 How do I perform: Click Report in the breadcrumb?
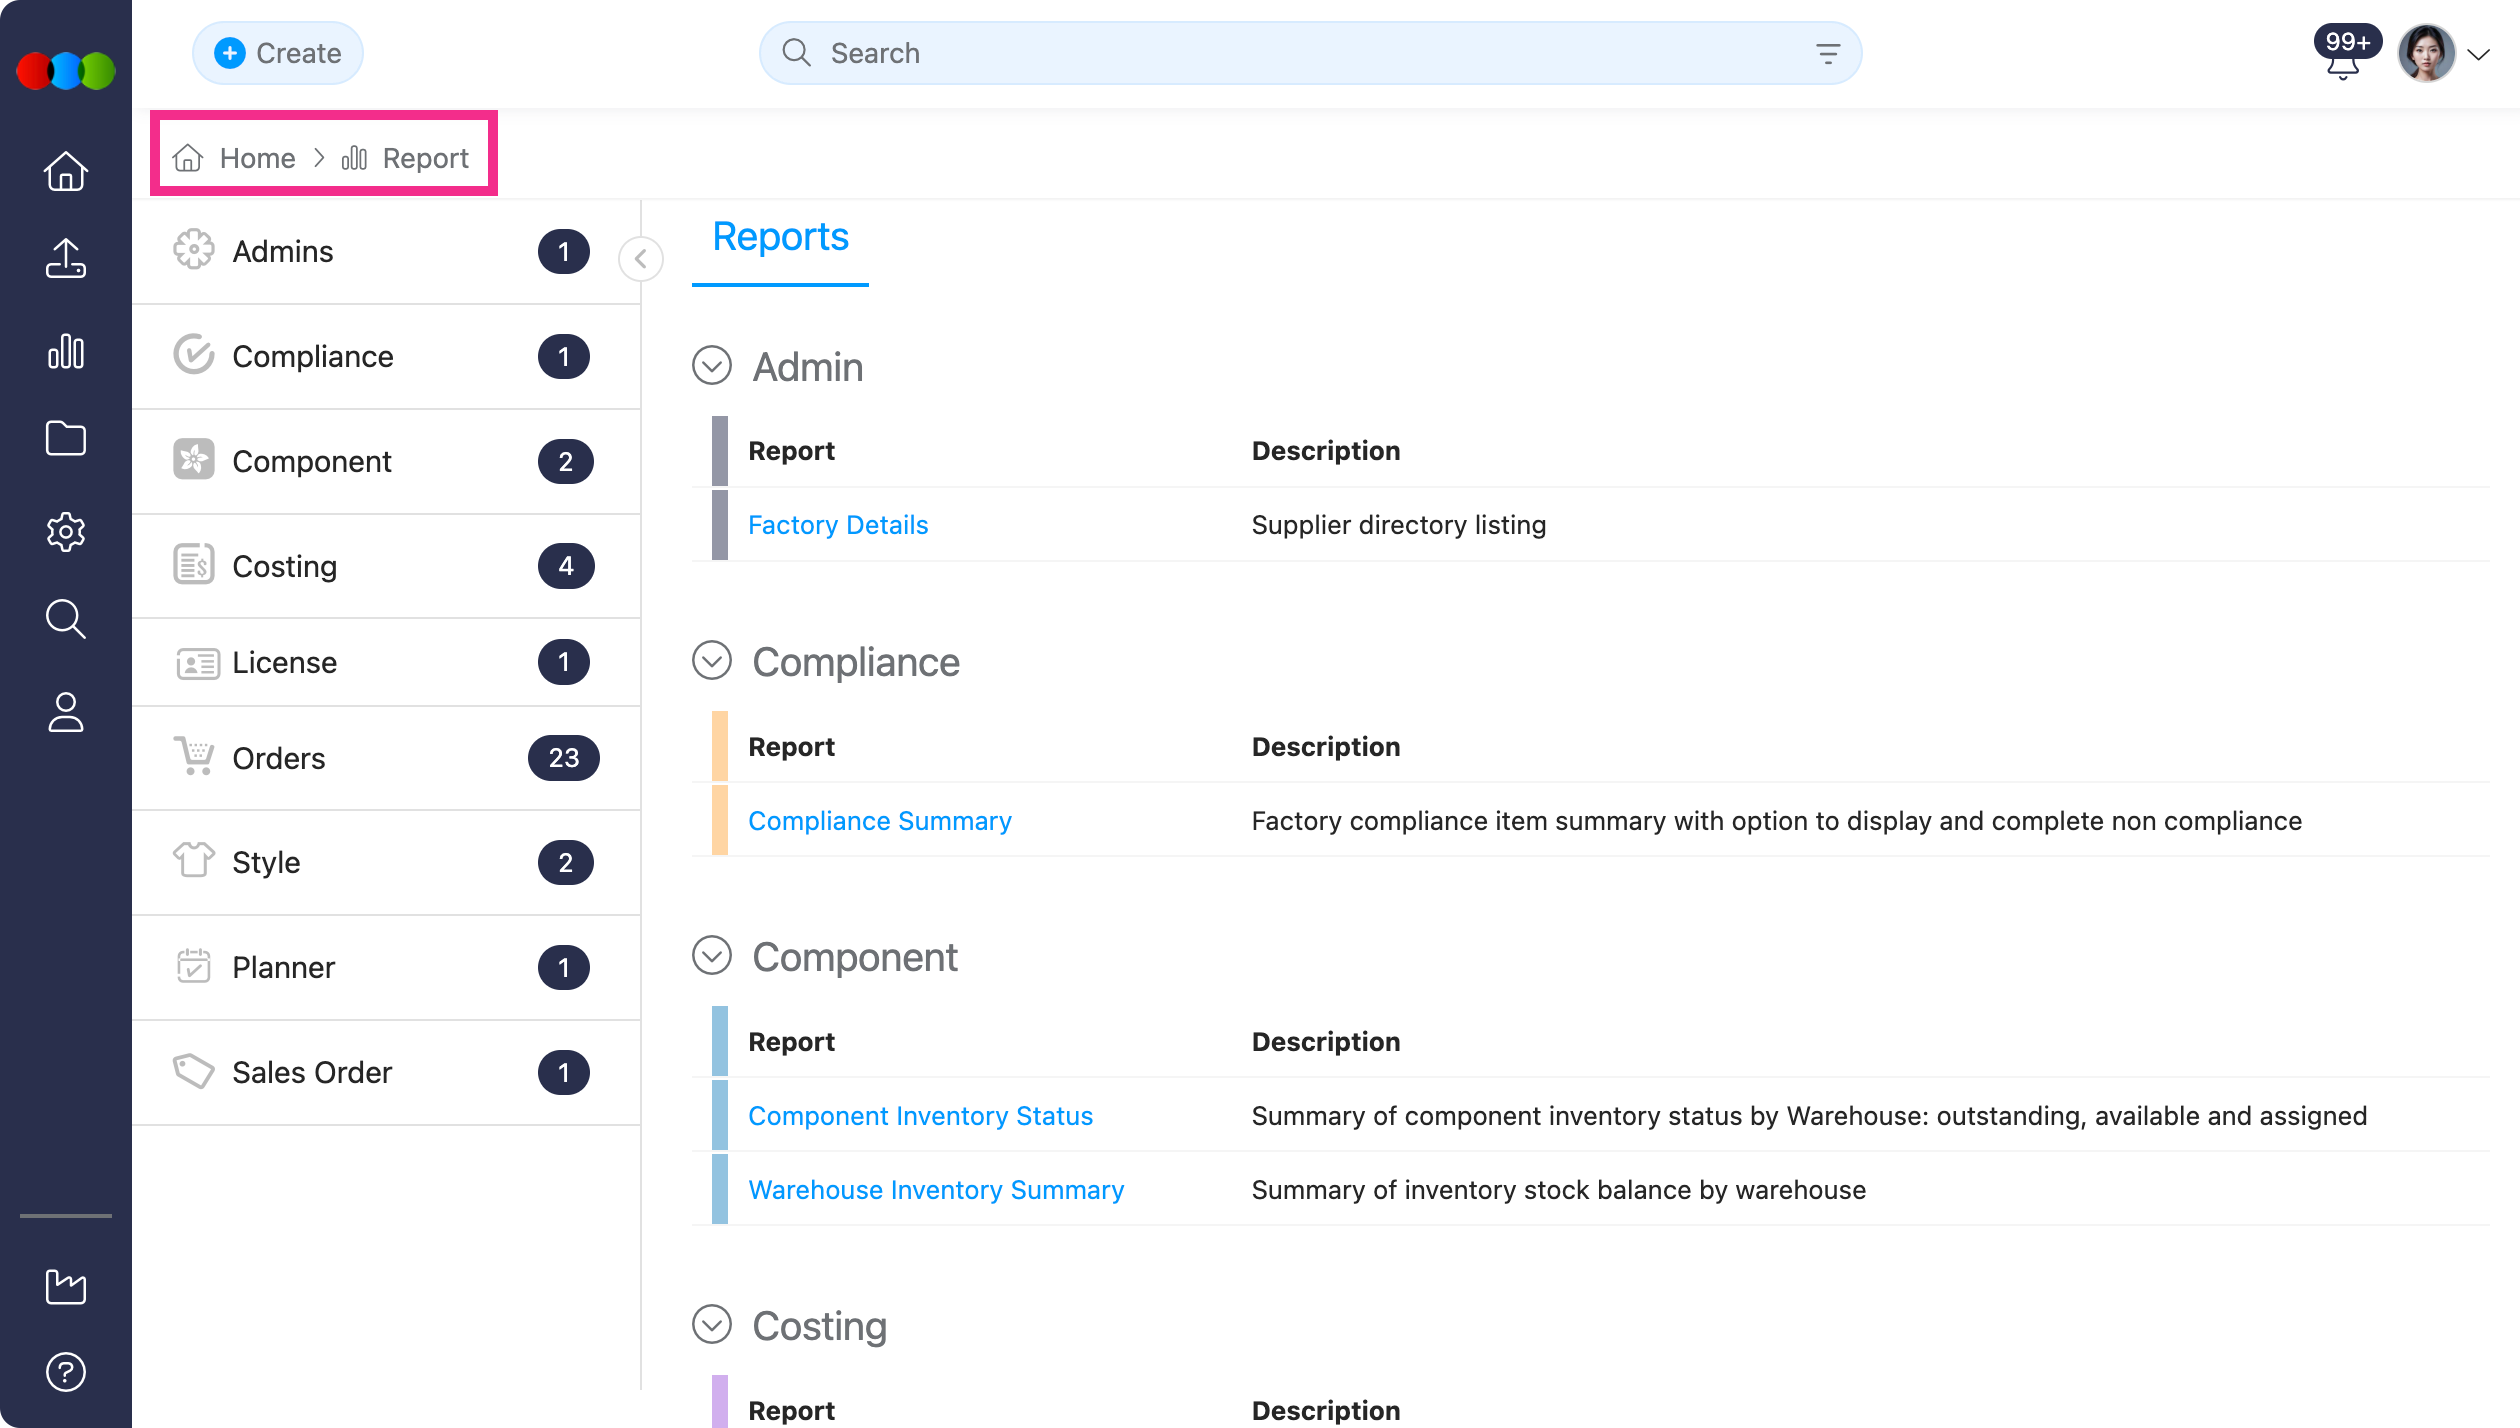tap(425, 158)
